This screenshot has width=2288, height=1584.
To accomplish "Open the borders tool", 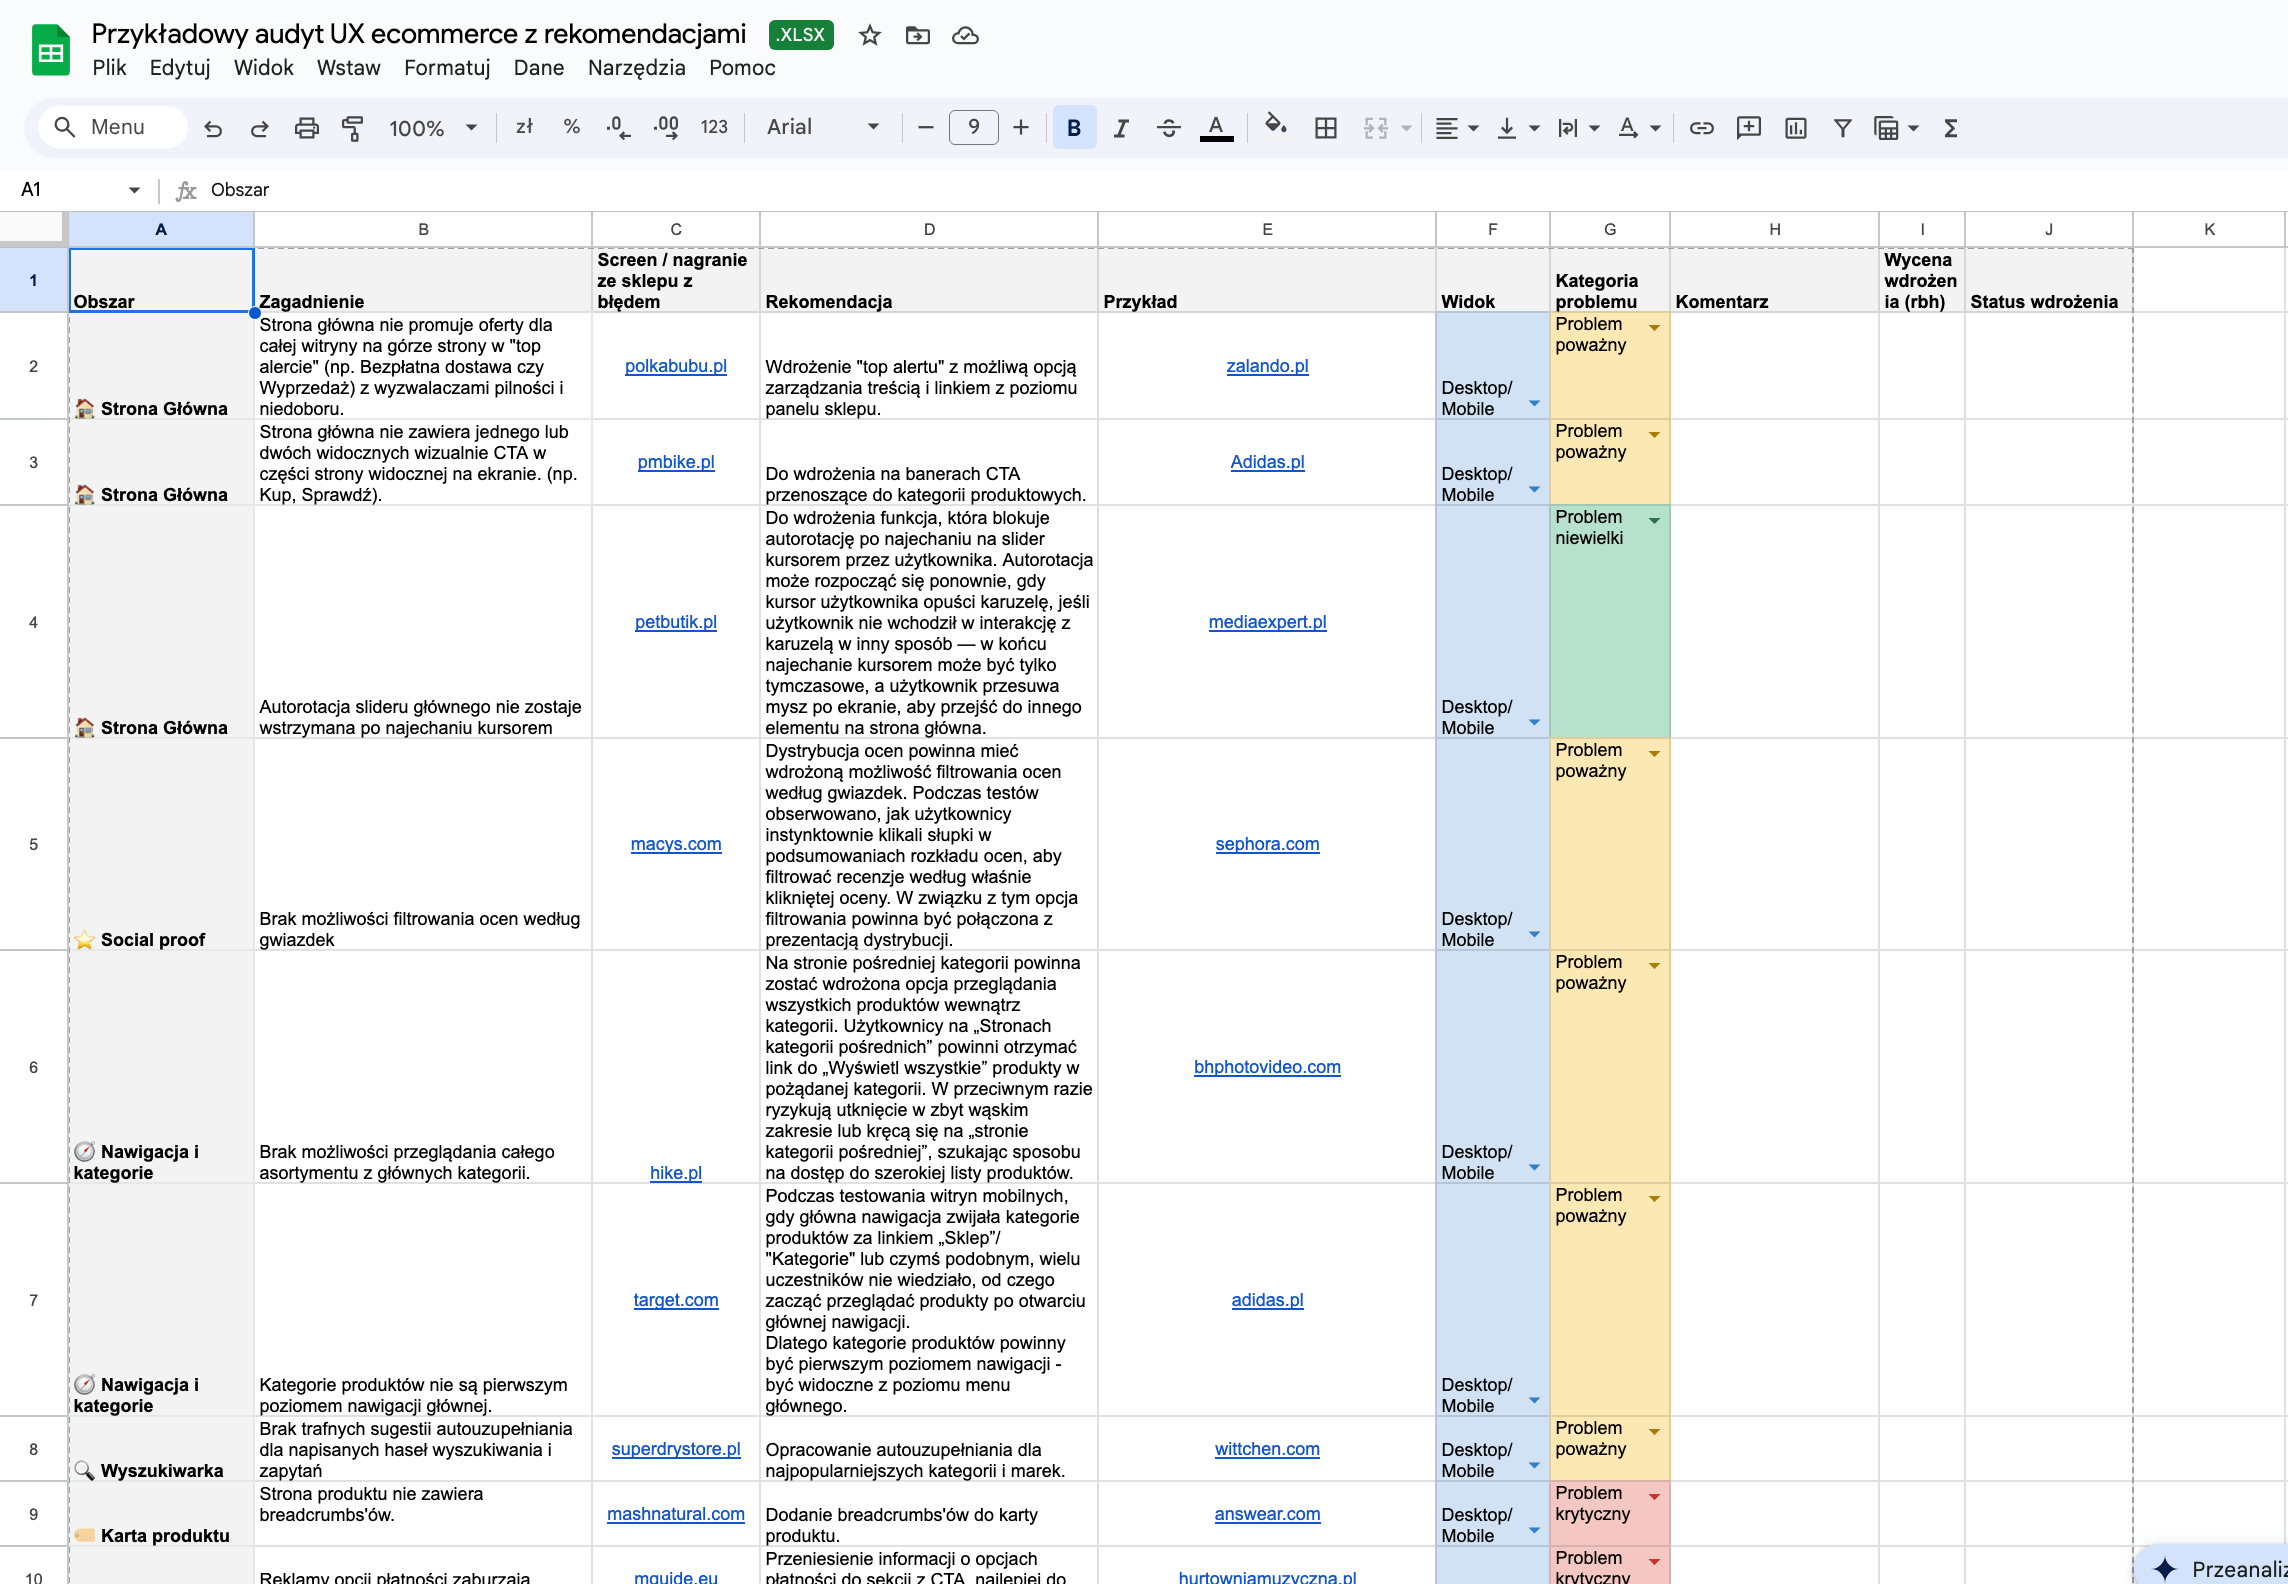I will (x=1326, y=128).
